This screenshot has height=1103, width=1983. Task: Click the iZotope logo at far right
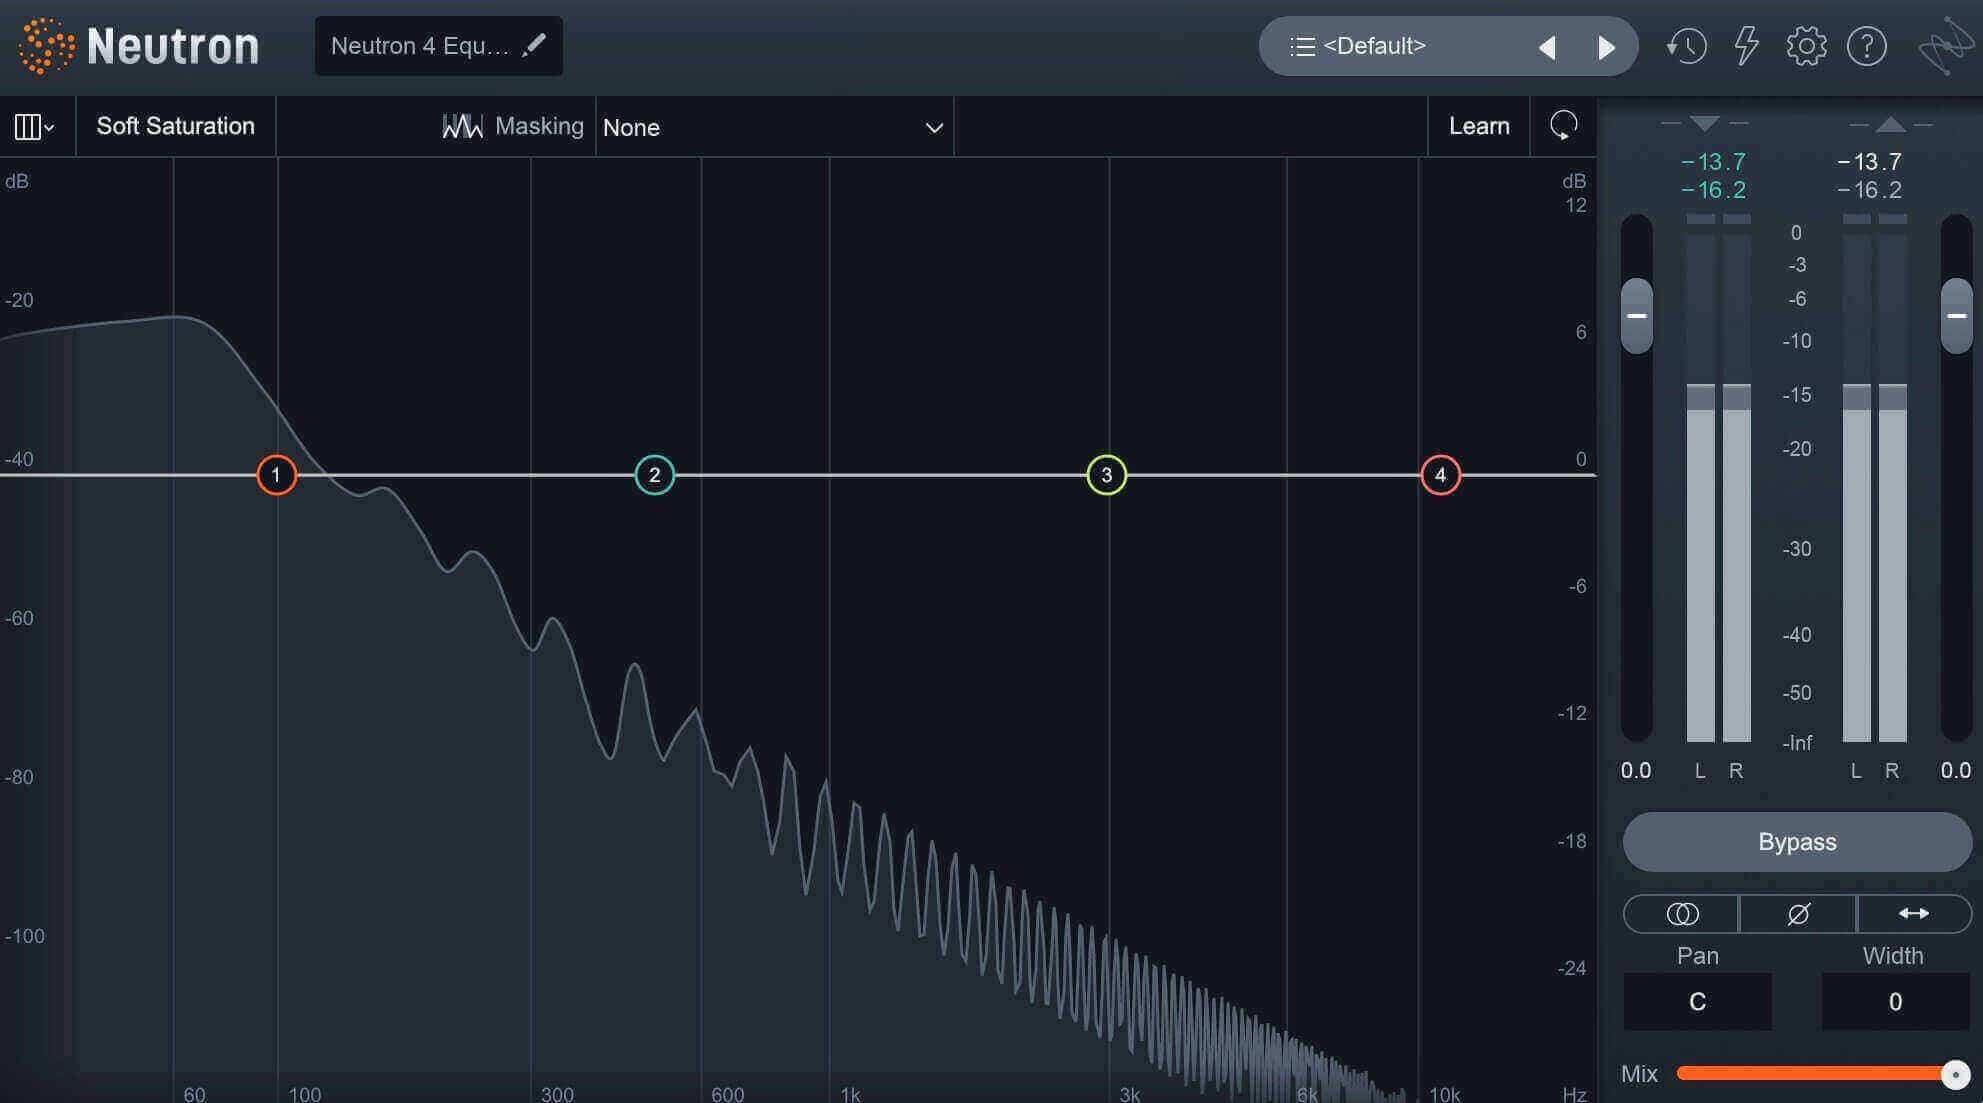(1944, 46)
